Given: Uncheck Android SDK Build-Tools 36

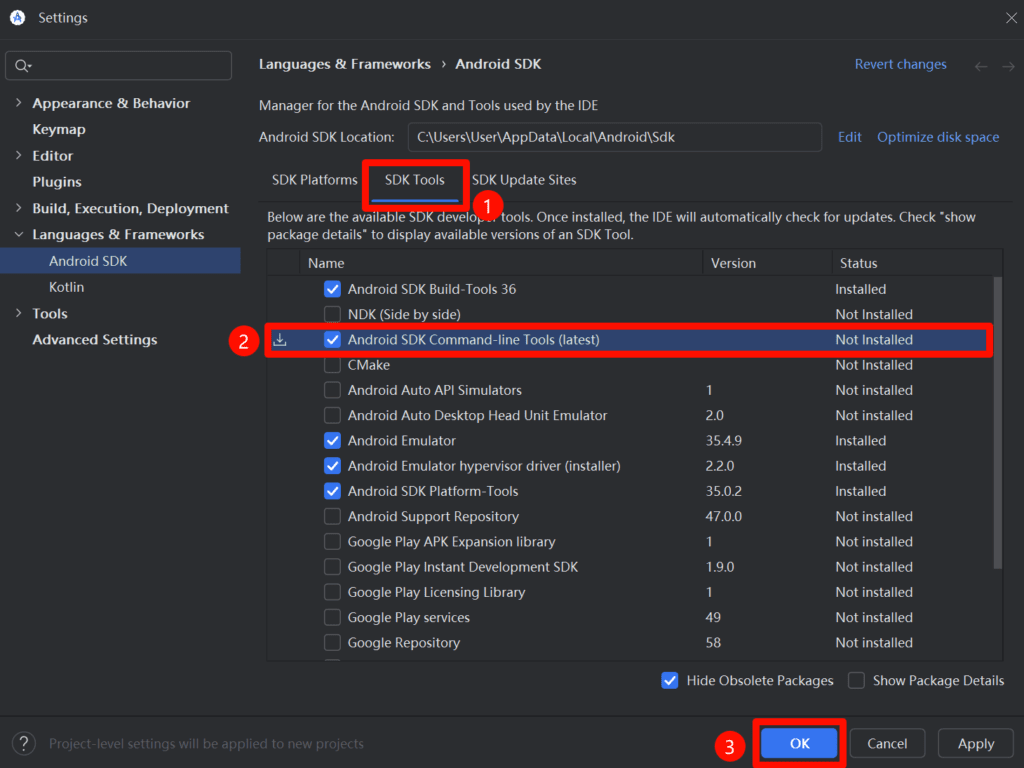Looking at the screenshot, I should click(x=333, y=289).
